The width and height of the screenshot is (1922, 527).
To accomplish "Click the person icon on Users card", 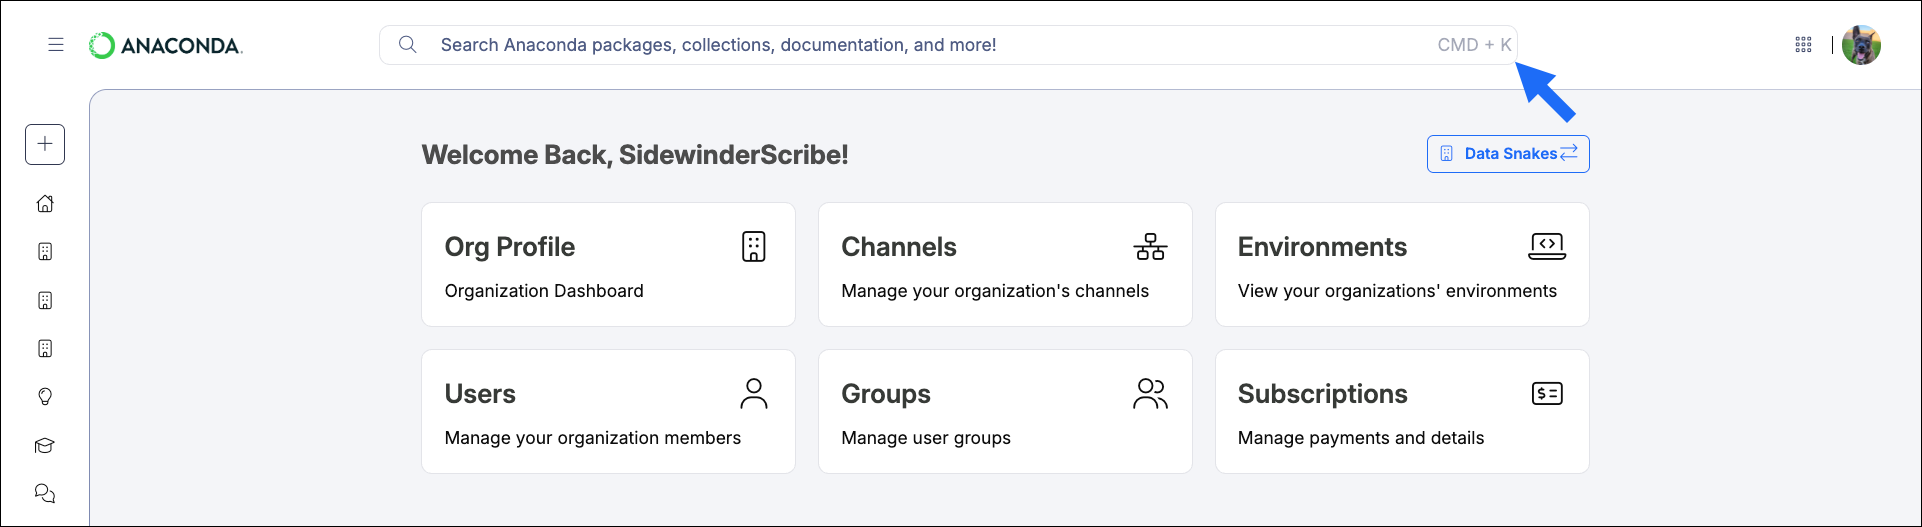I will (x=754, y=394).
